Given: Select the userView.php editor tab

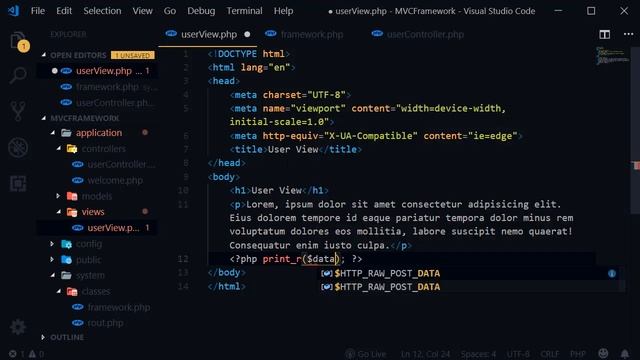Looking at the screenshot, I should pos(208,35).
